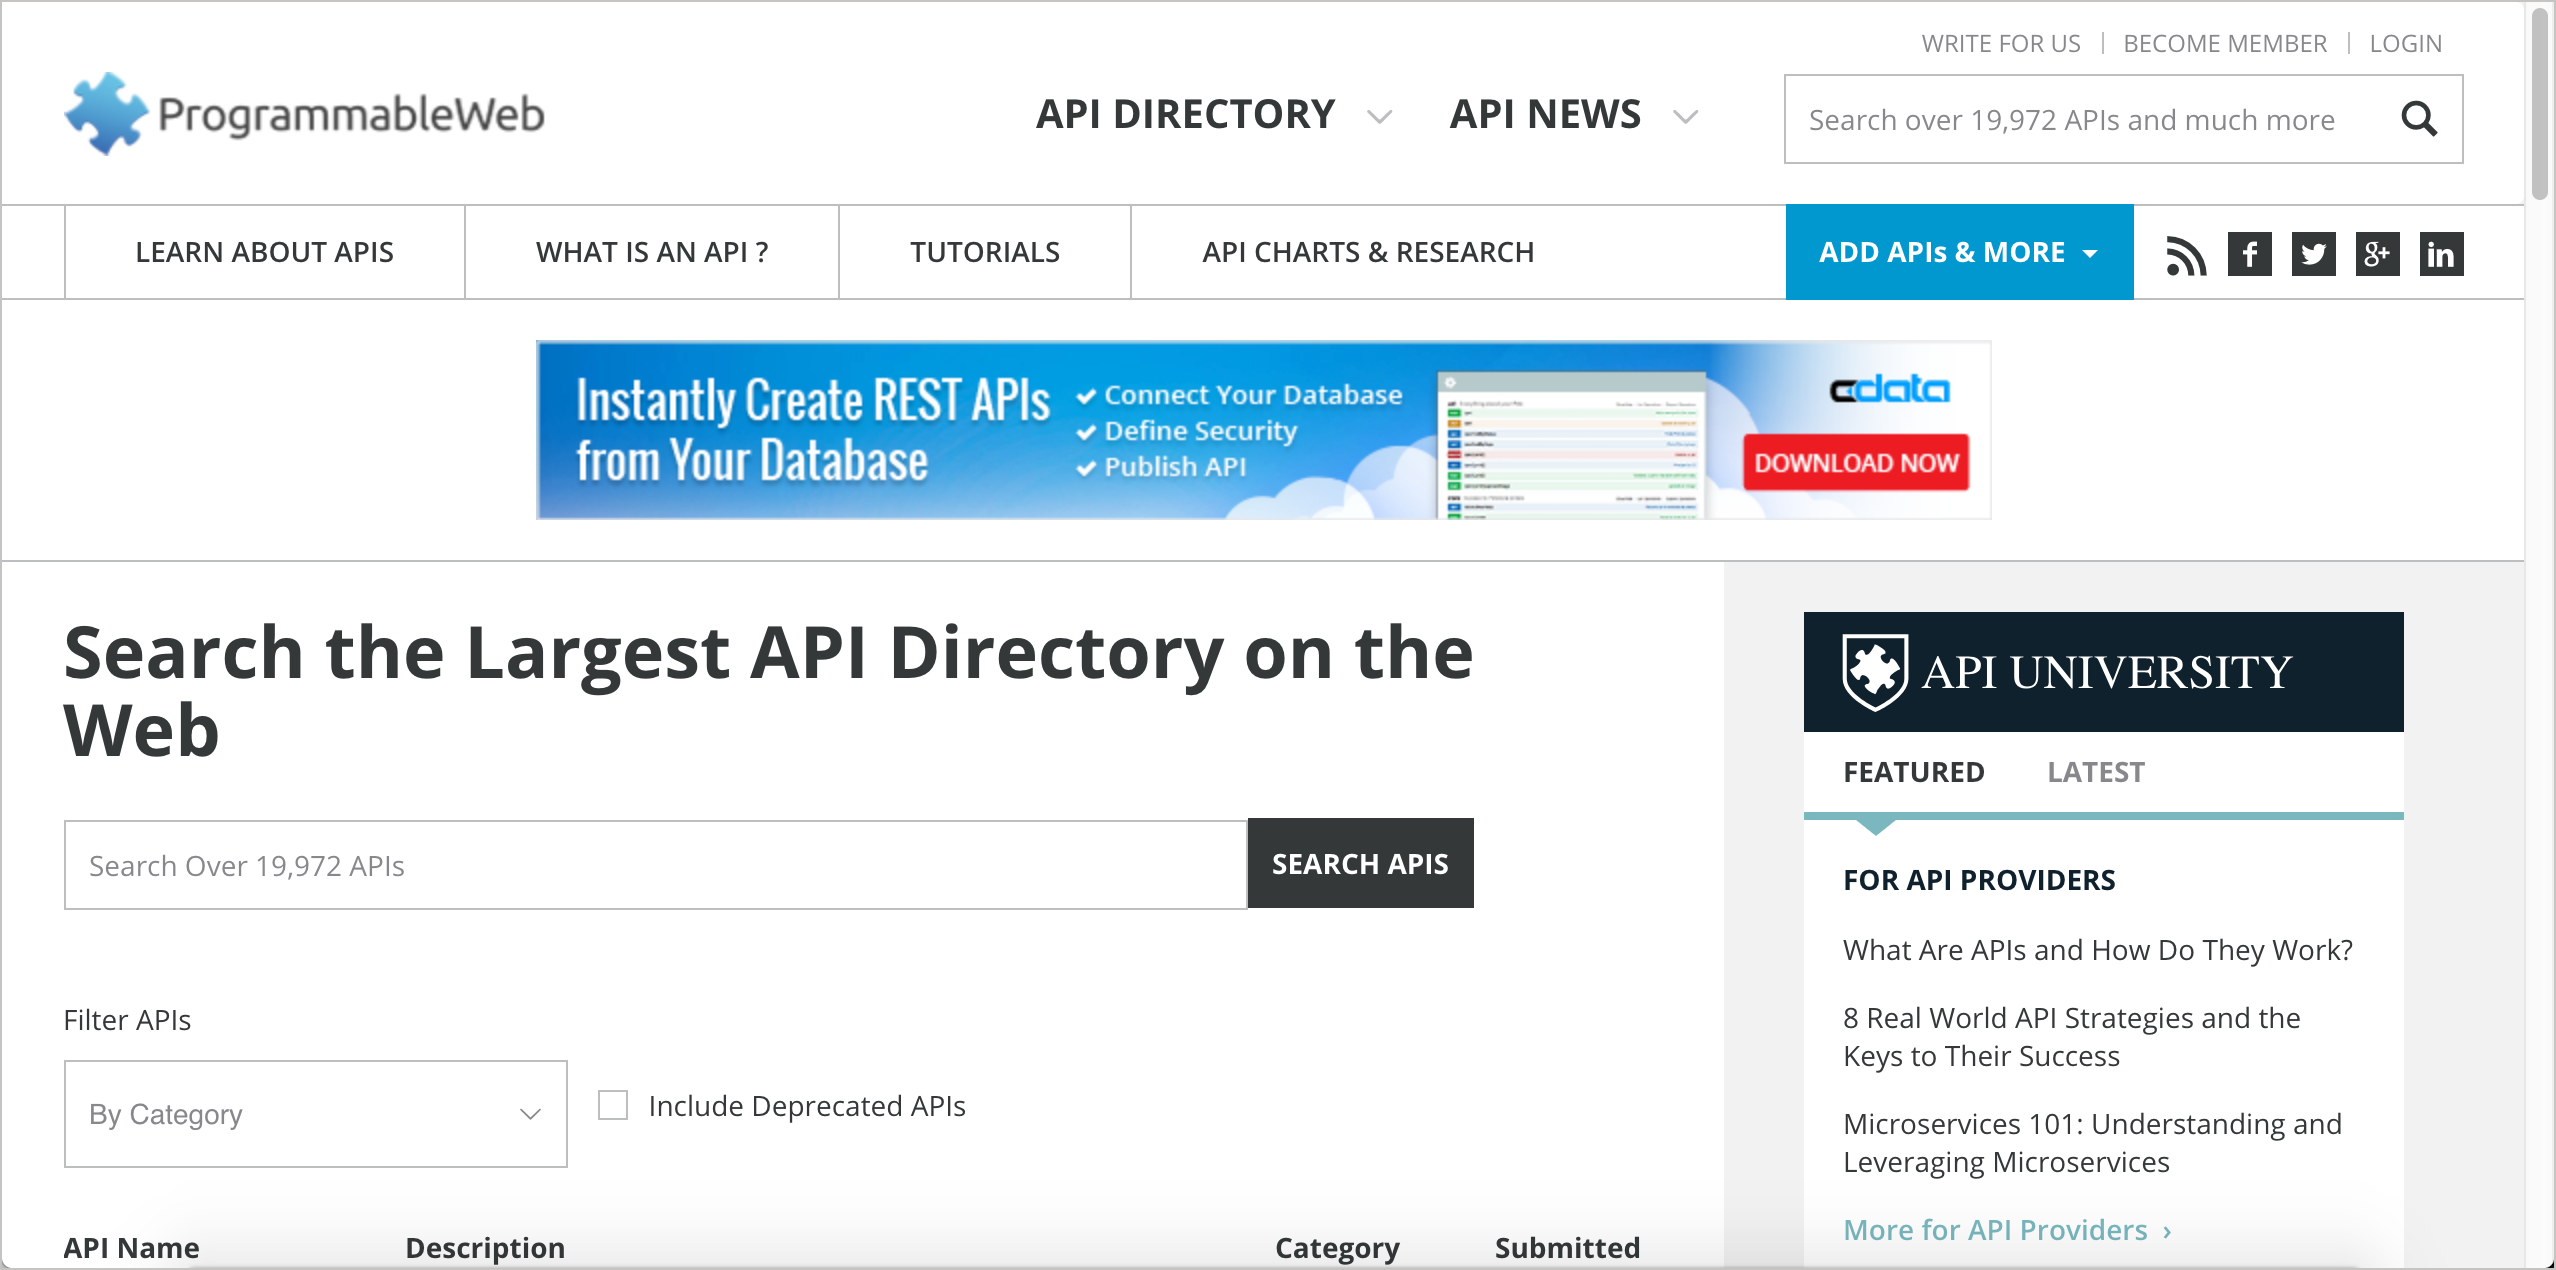The width and height of the screenshot is (2556, 1270).
Task: Open the By Category filter dropdown
Action: [x=316, y=1114]
